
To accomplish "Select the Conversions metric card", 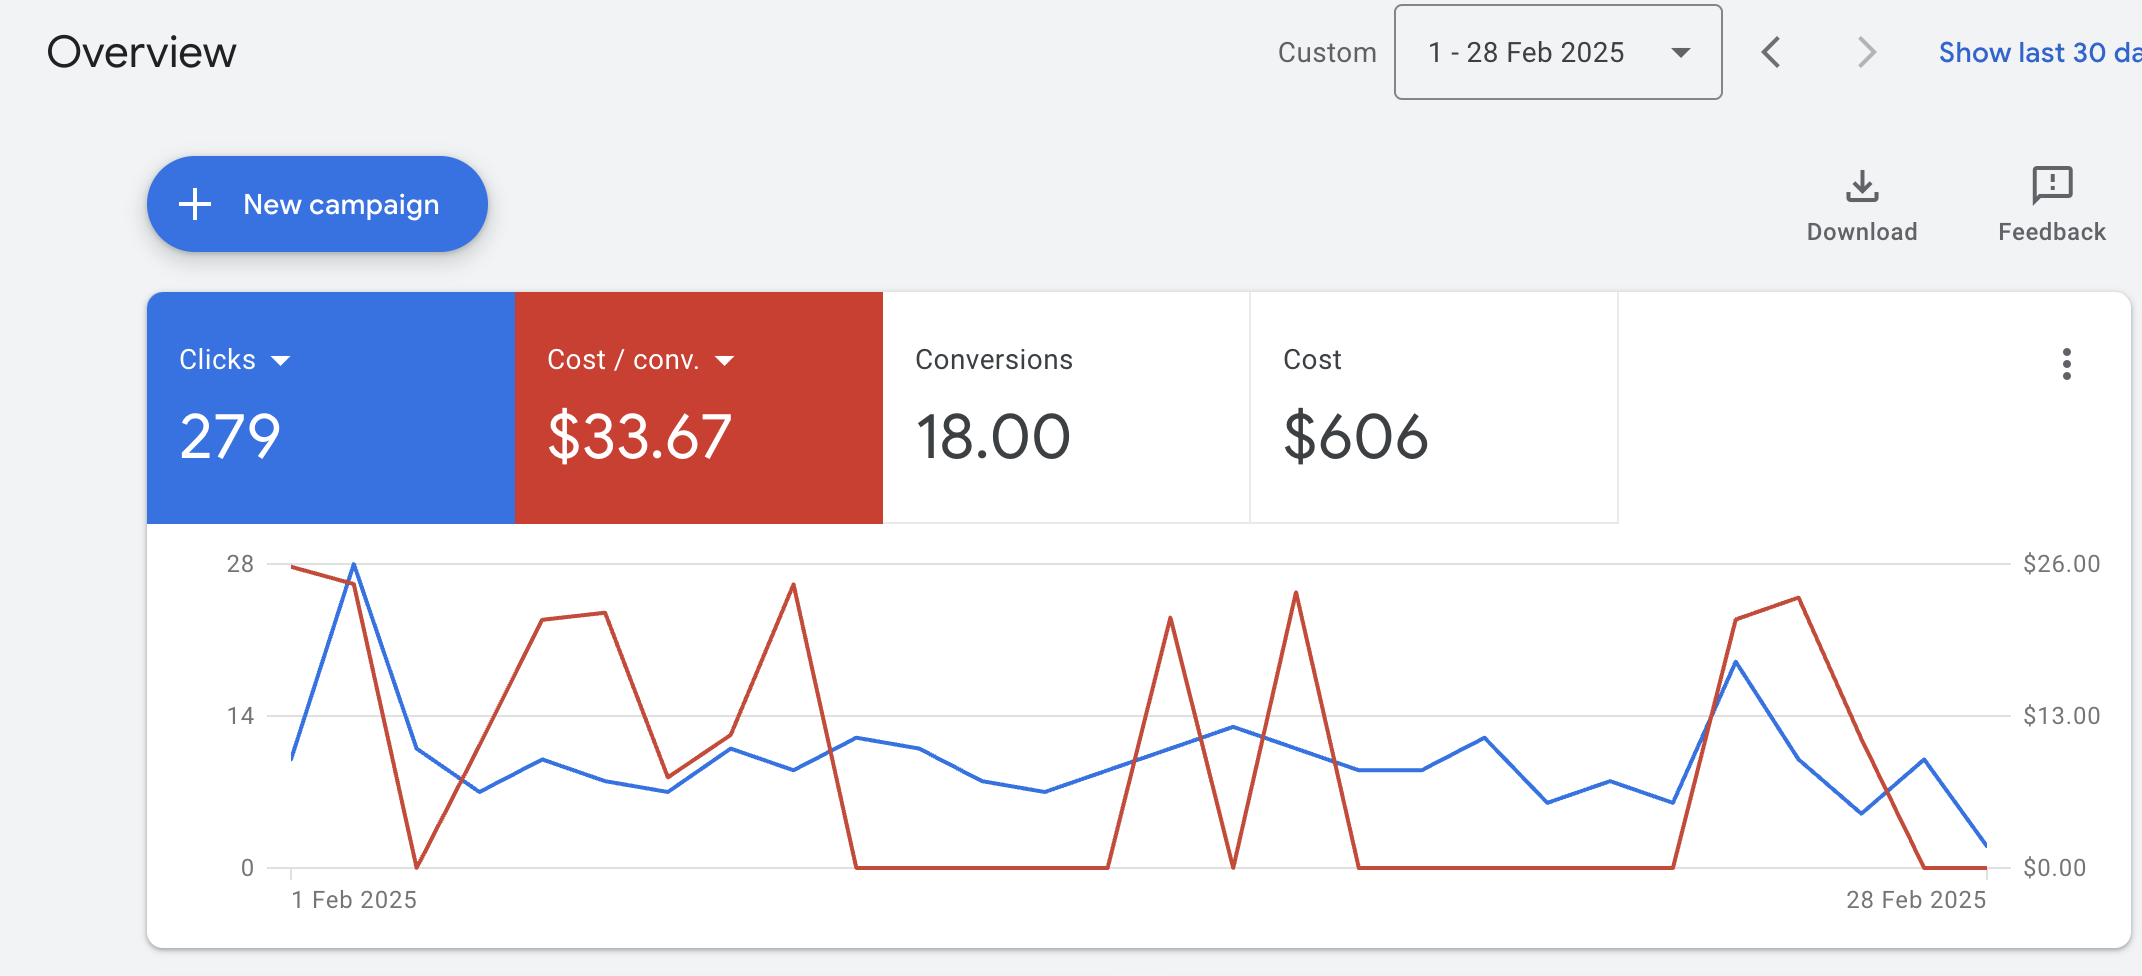I will coord(1066,407).
